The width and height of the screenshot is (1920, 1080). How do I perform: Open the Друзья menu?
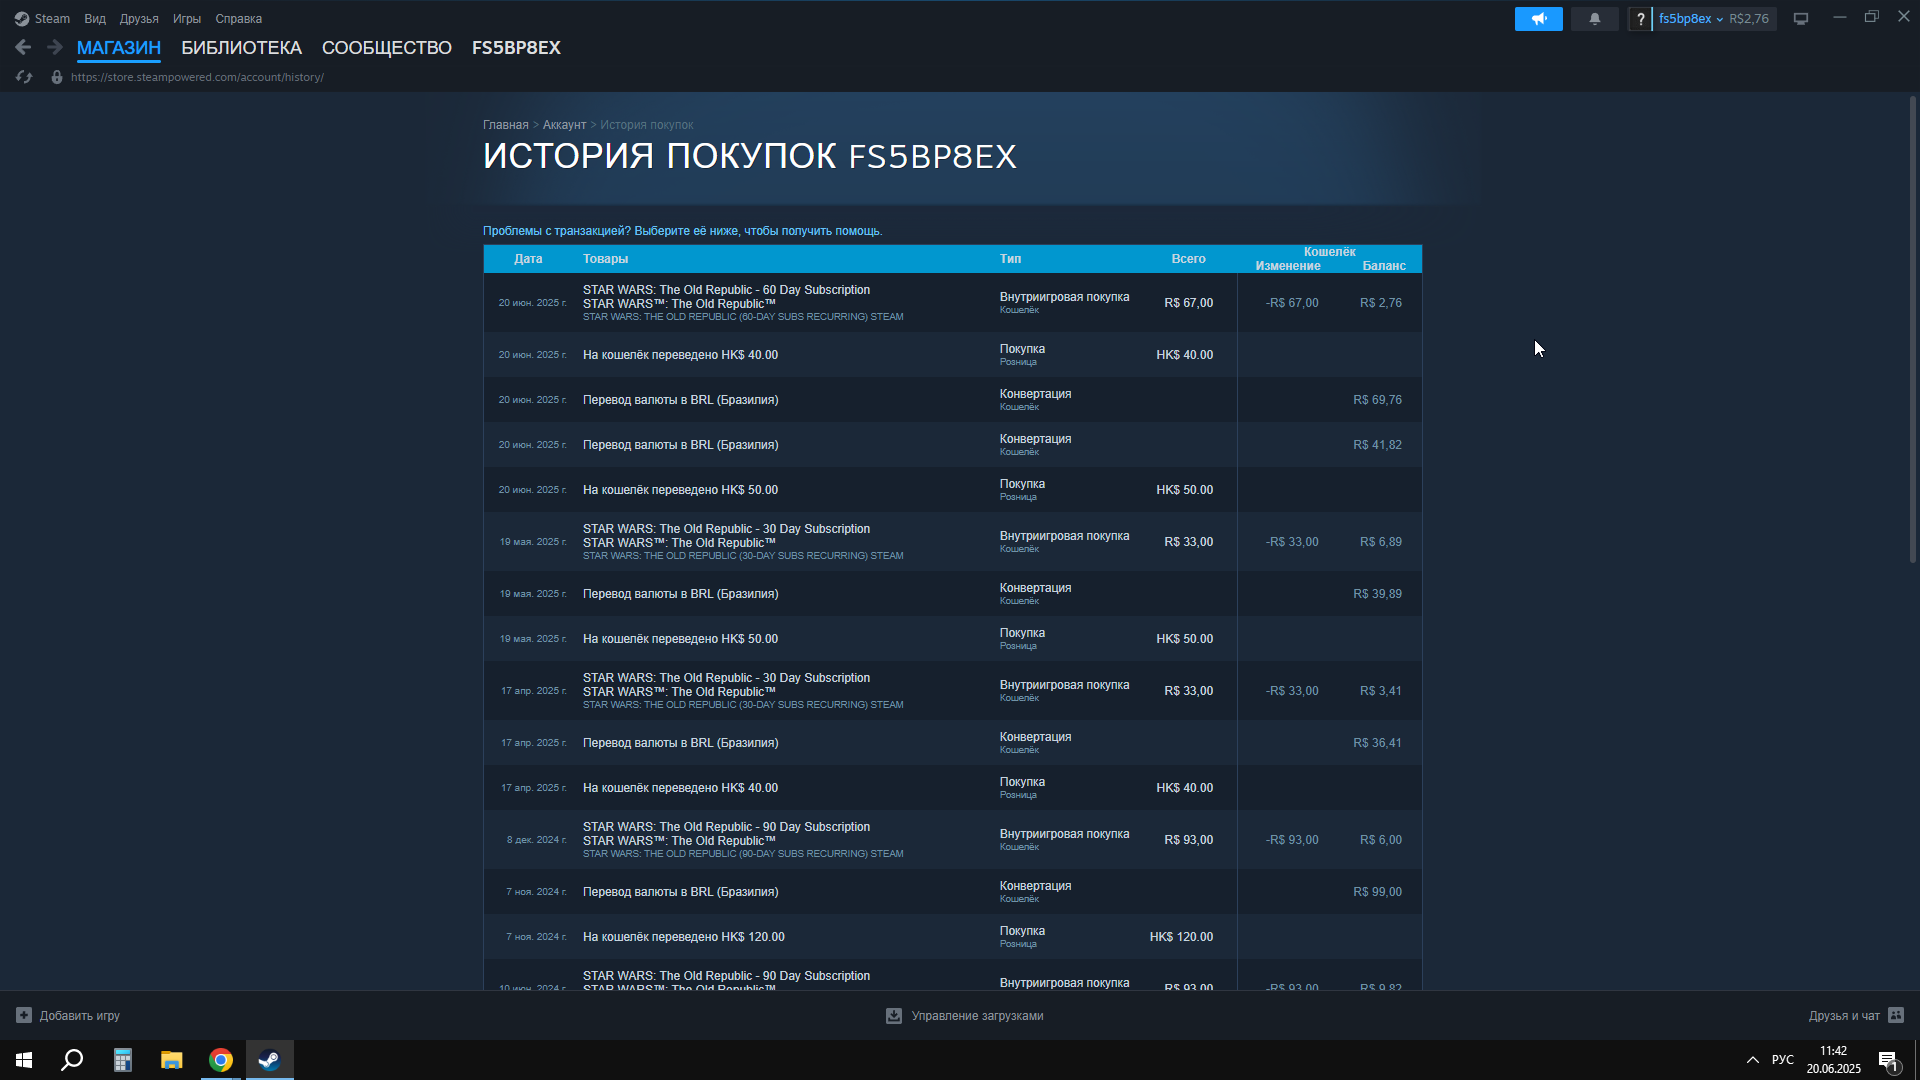pos(139,19)
